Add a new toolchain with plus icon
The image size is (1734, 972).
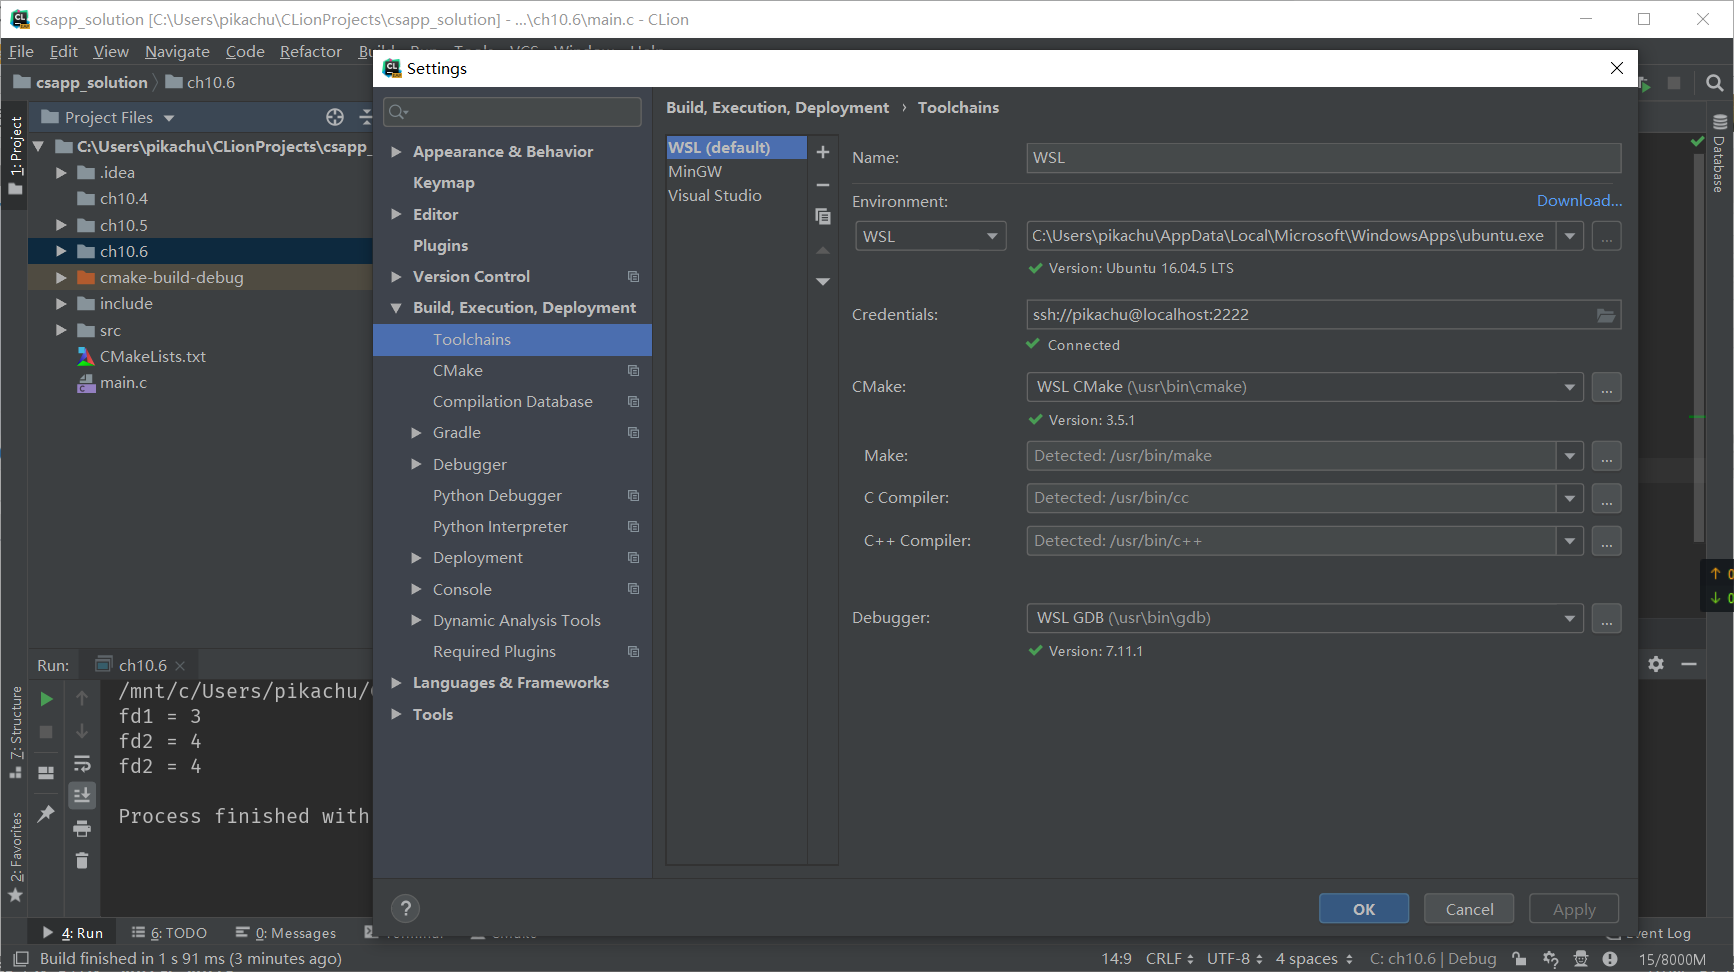(x=823, y=152)
